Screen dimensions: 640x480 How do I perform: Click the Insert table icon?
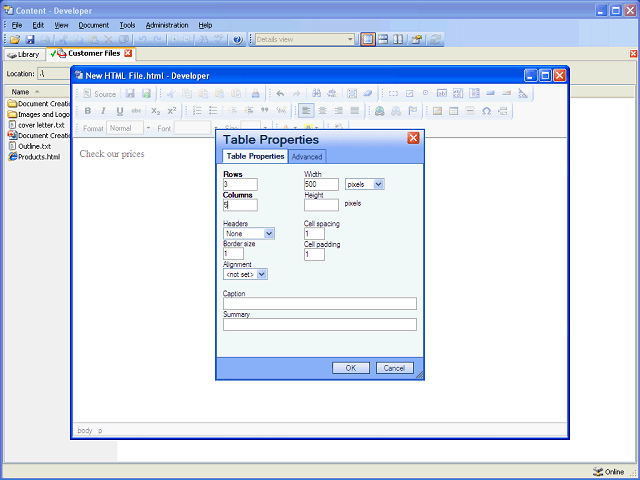pos(453,111)
